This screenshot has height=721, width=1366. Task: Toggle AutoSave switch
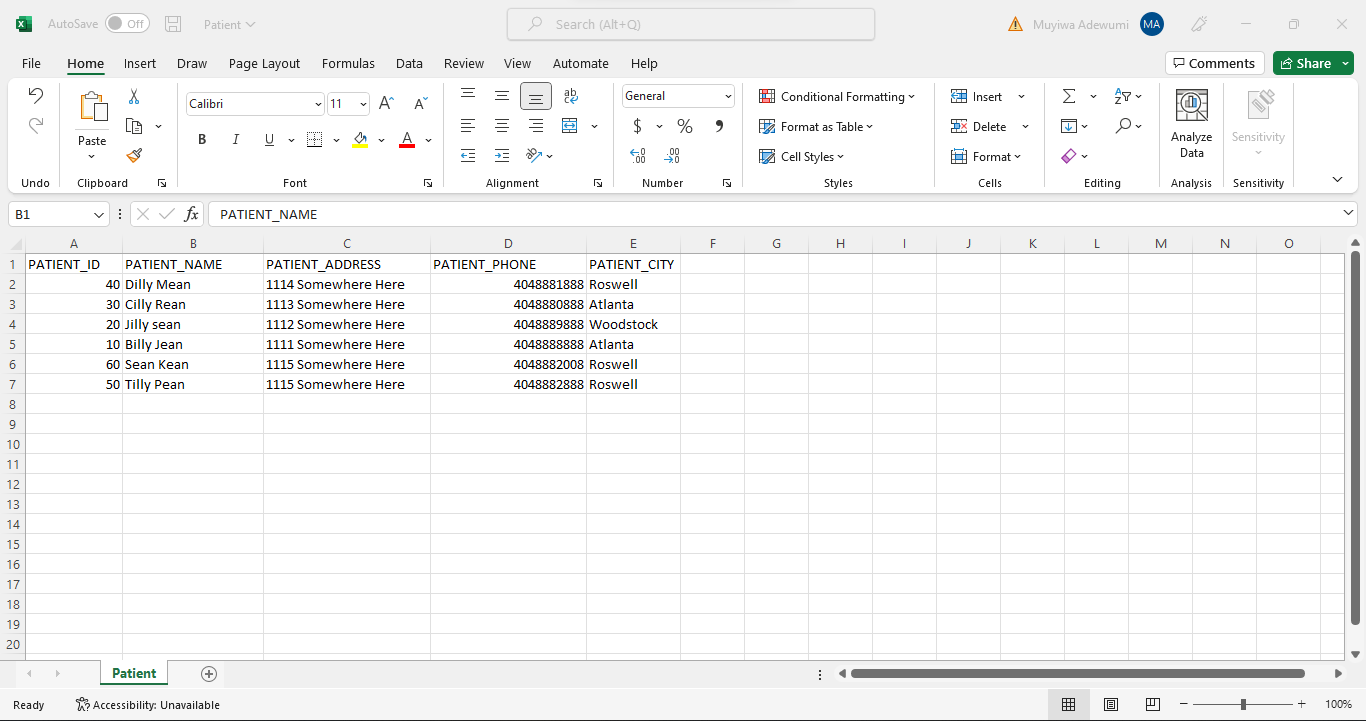coord(127,24)
